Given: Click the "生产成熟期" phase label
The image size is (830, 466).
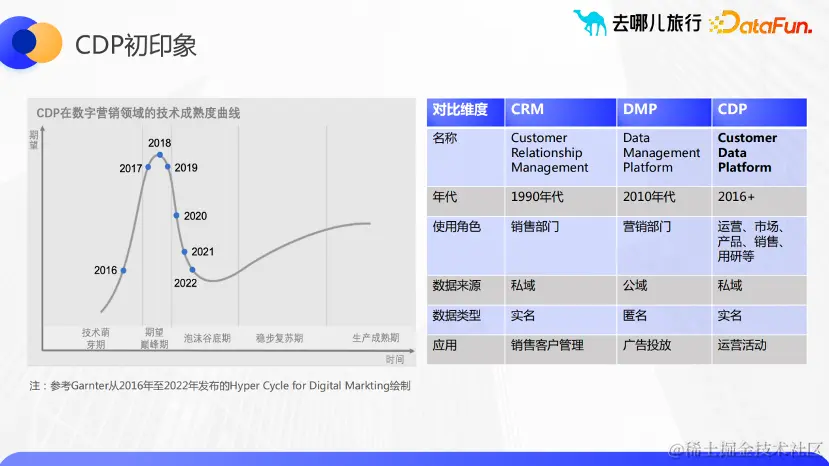Looking at the screenshot, I should coord(376,337).
